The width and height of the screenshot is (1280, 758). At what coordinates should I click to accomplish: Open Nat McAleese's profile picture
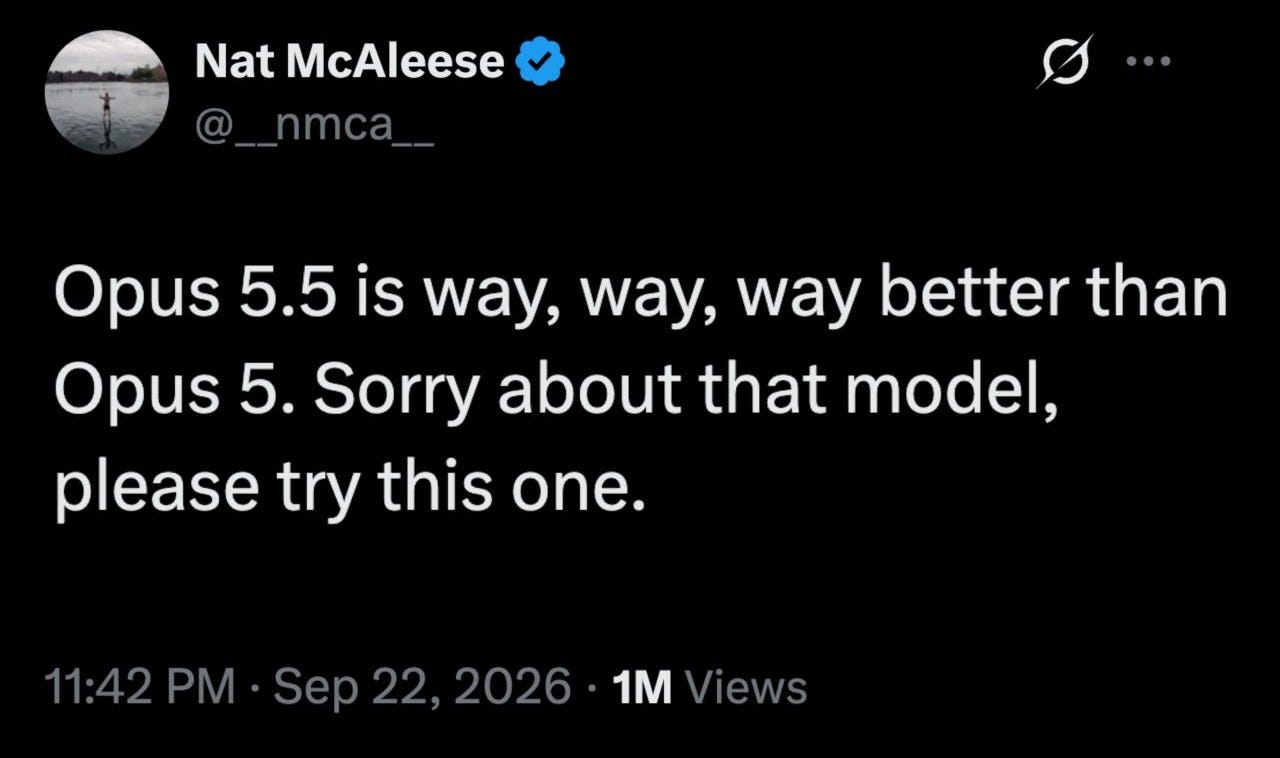click(x=107, y=91)
